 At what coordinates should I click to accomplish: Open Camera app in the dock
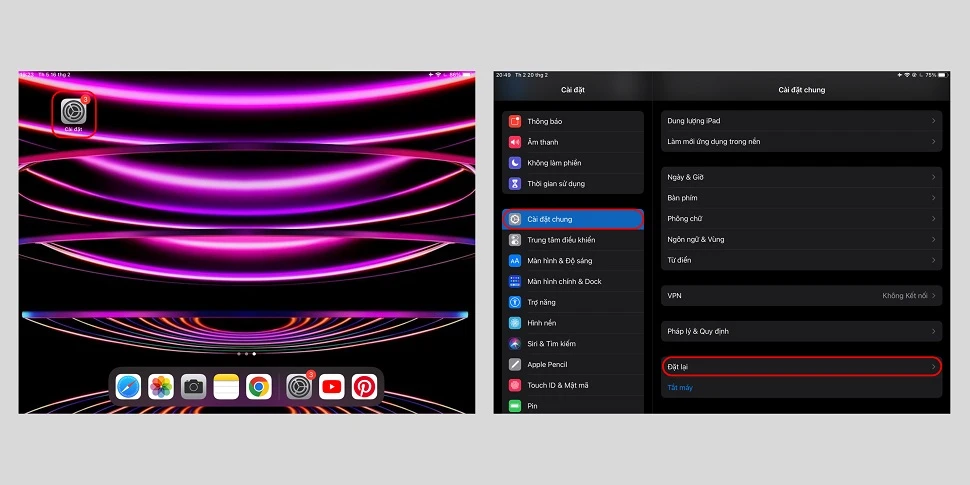tap(194, 387)
